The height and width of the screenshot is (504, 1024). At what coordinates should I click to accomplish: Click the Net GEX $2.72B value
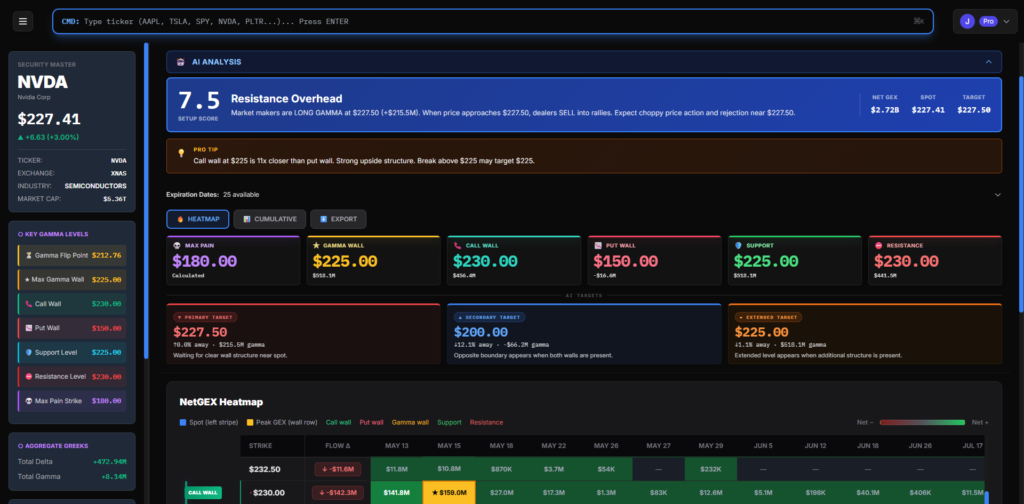(885, 110)
